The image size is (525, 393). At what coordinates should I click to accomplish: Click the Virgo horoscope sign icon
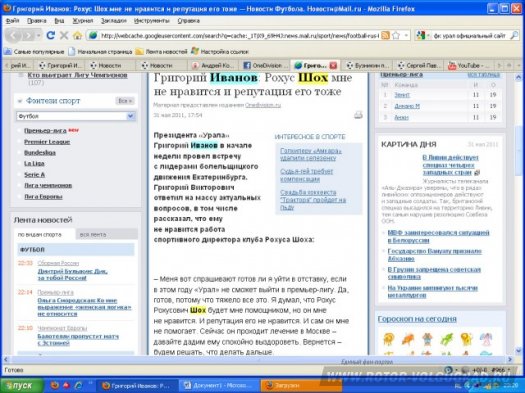point(486,339)
